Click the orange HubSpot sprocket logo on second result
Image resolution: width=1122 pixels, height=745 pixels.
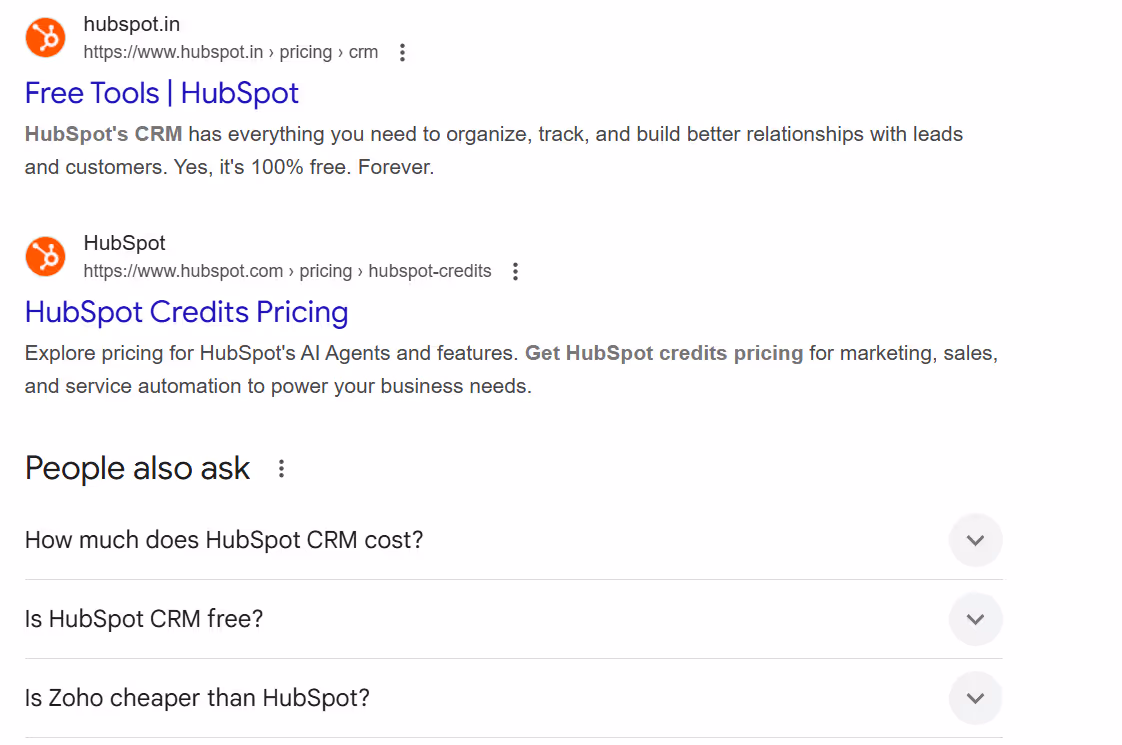(45, 256)
